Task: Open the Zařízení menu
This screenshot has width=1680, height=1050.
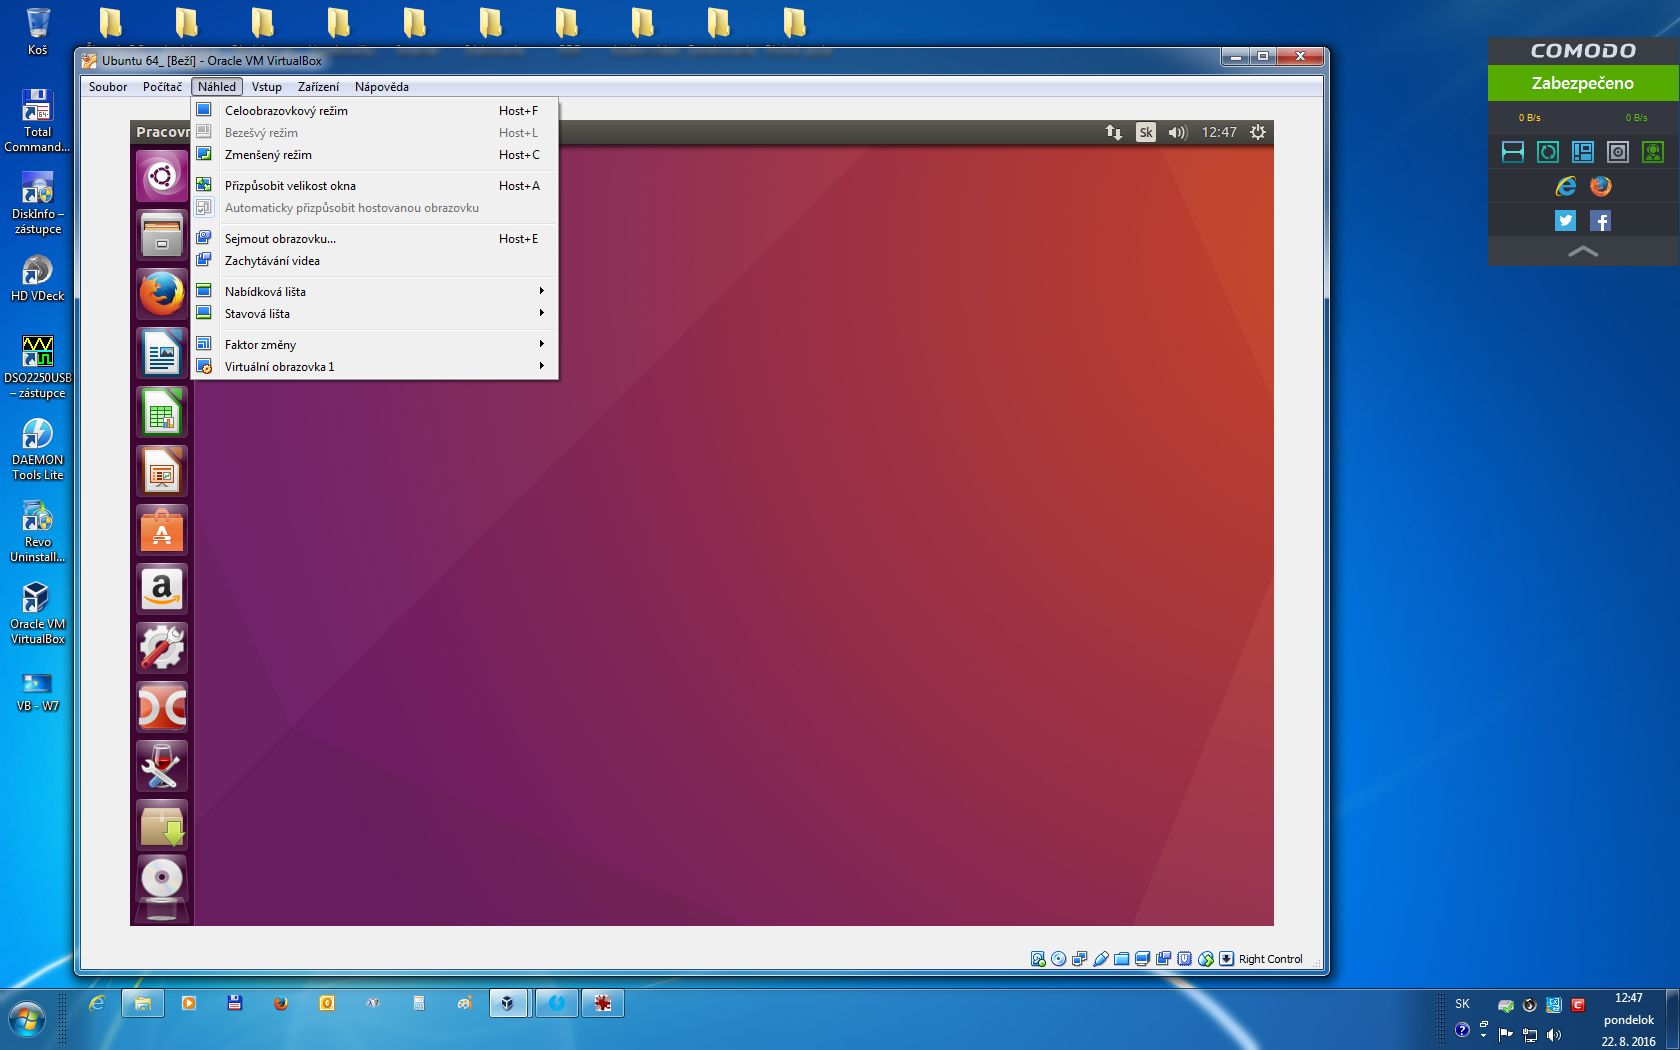Action: [318, 87]
